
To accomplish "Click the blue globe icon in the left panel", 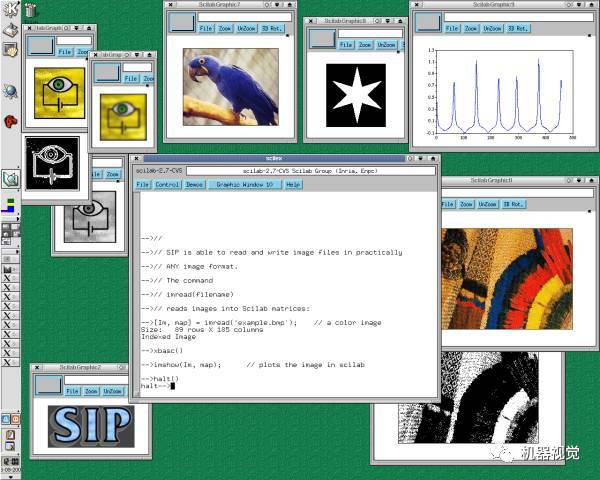I will (x=10, y=91).
